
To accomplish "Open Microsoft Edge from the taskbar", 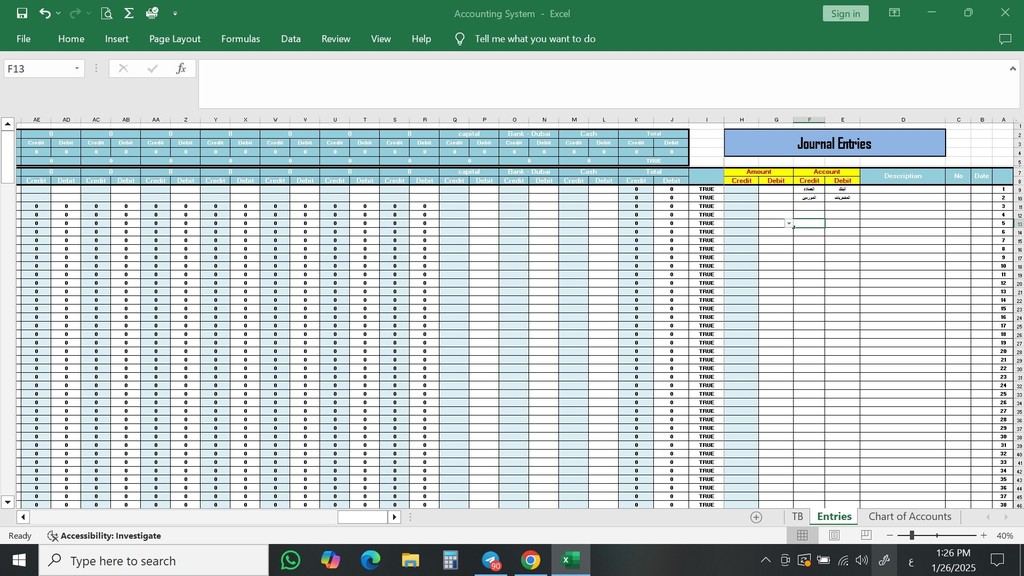I will coord(370,560).
